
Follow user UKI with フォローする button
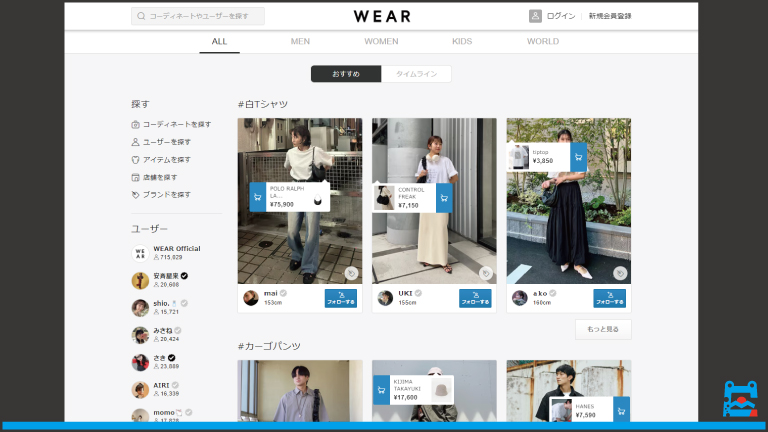click(x=475, y=298)
